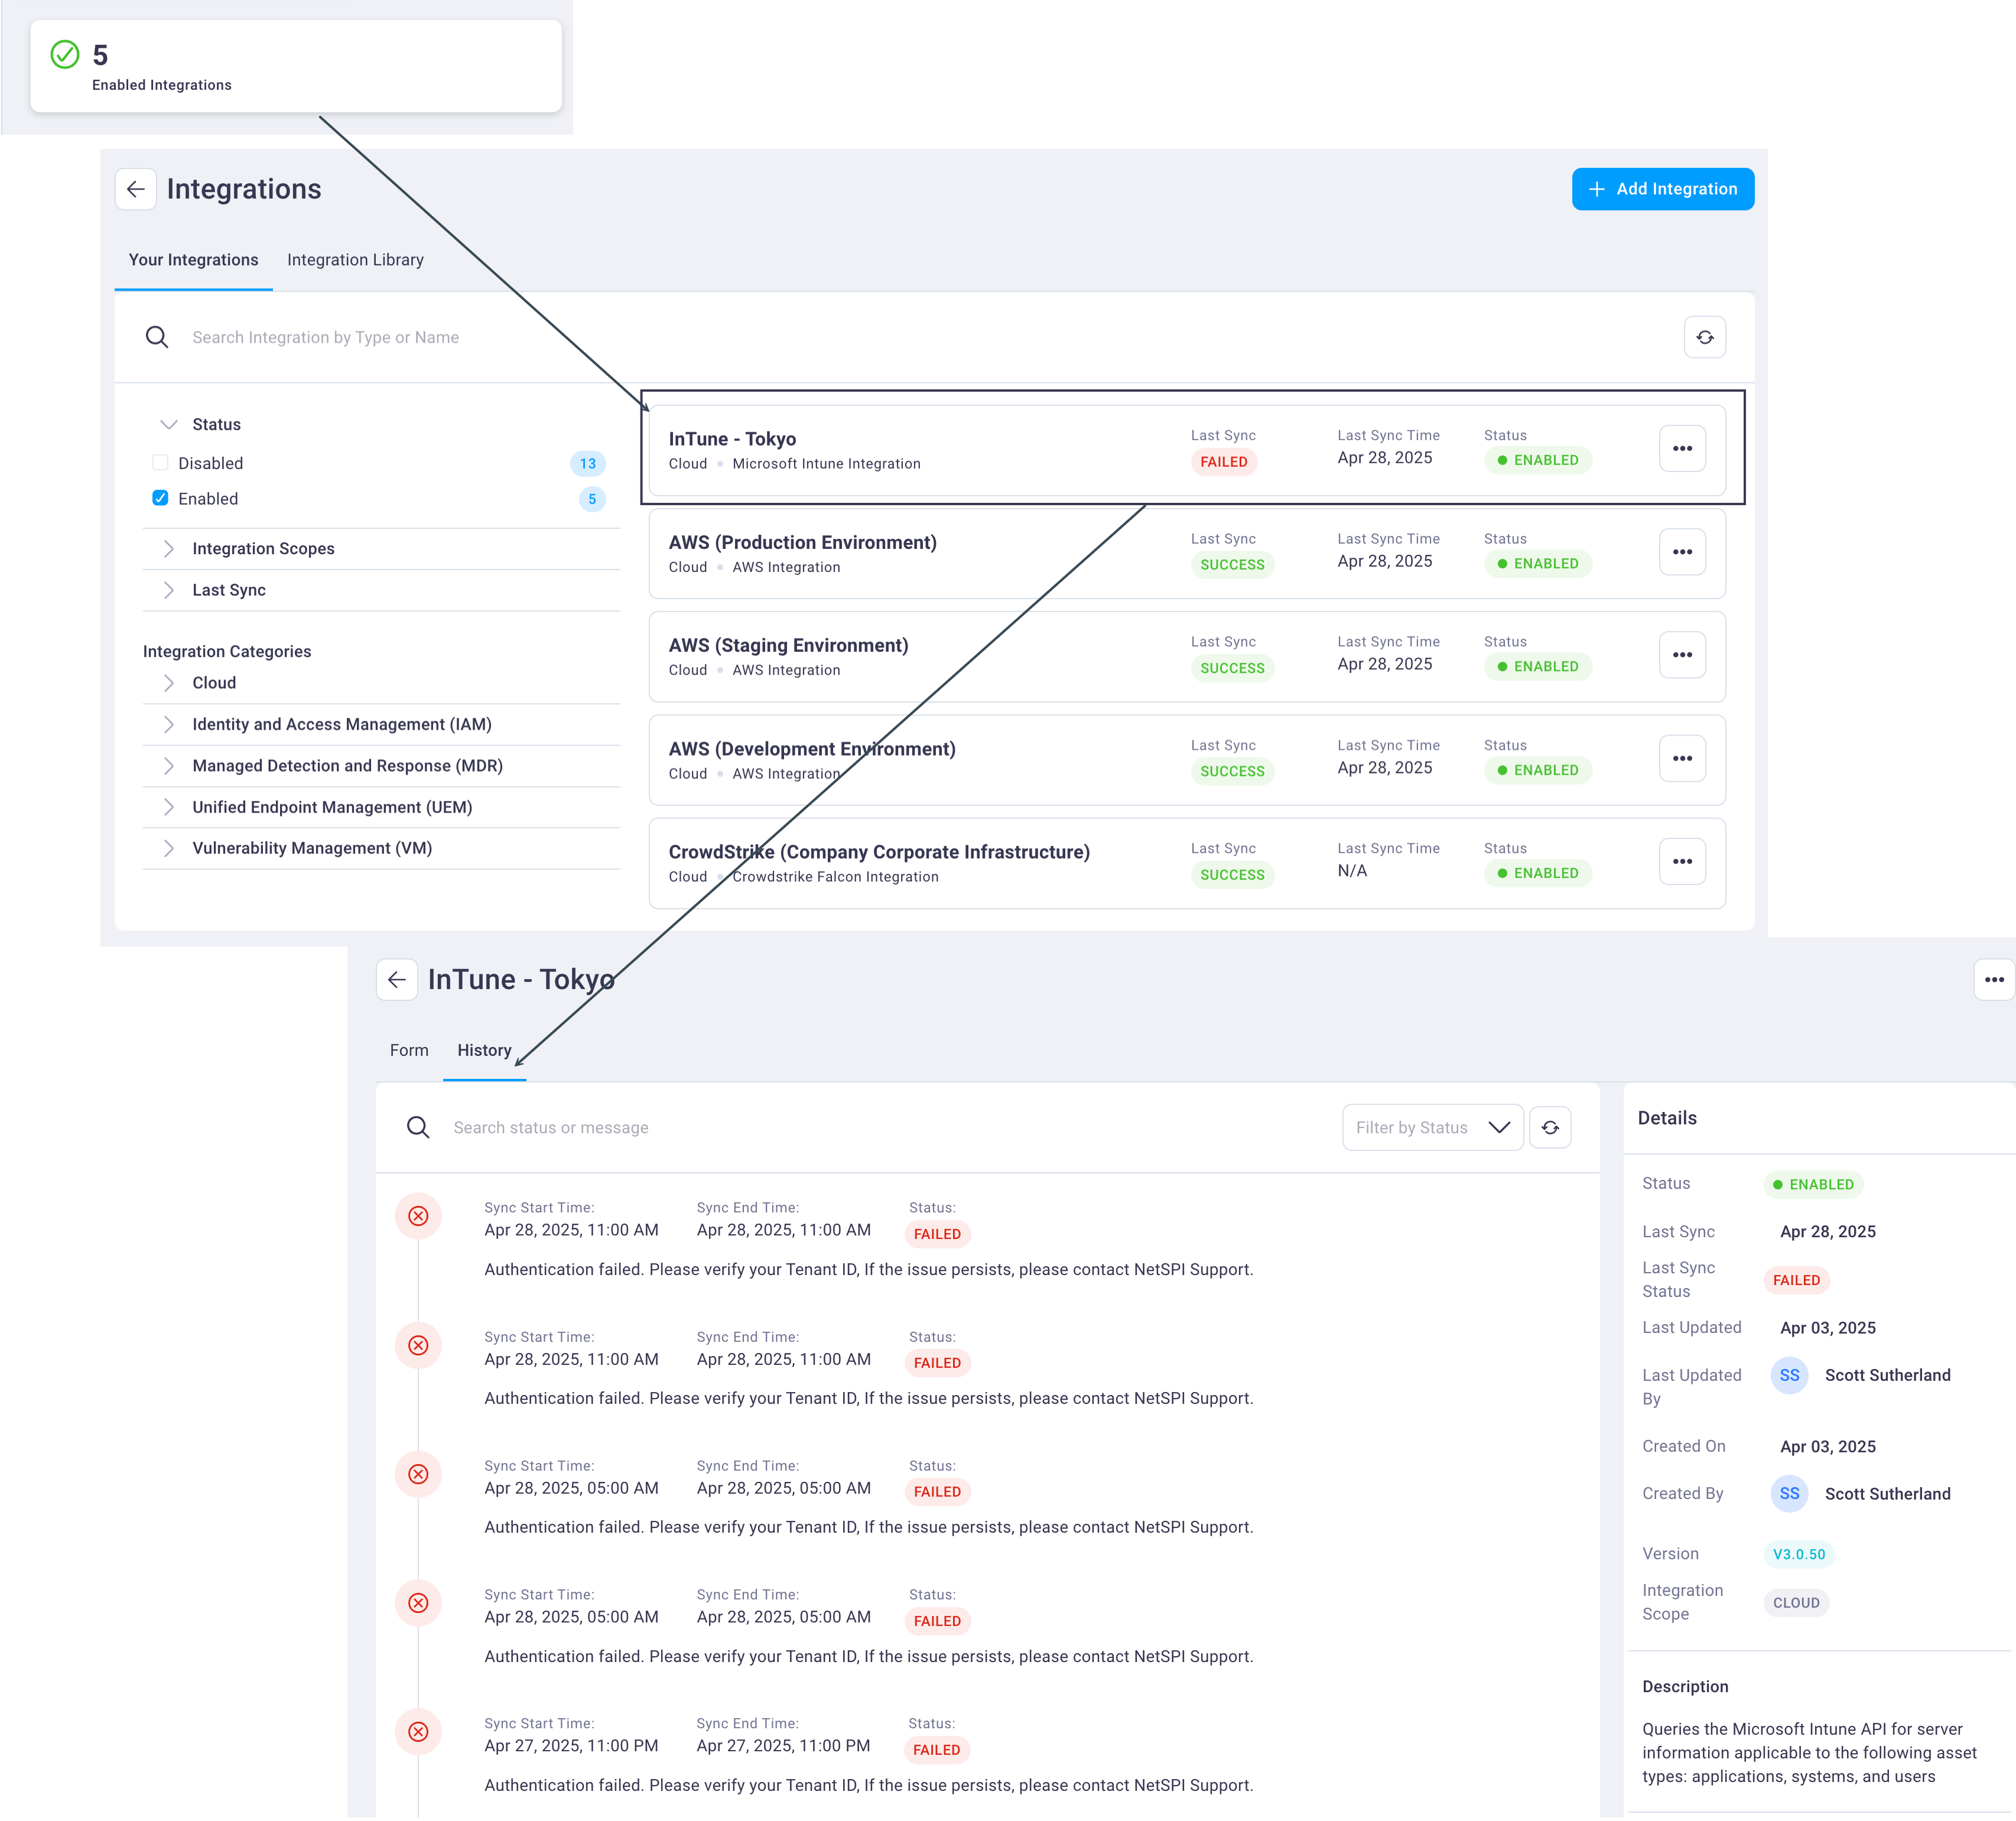Click failed icon of first Apr 28 11:00 AM entry
2016x1821 pixels.
(x=418, y=1216)
